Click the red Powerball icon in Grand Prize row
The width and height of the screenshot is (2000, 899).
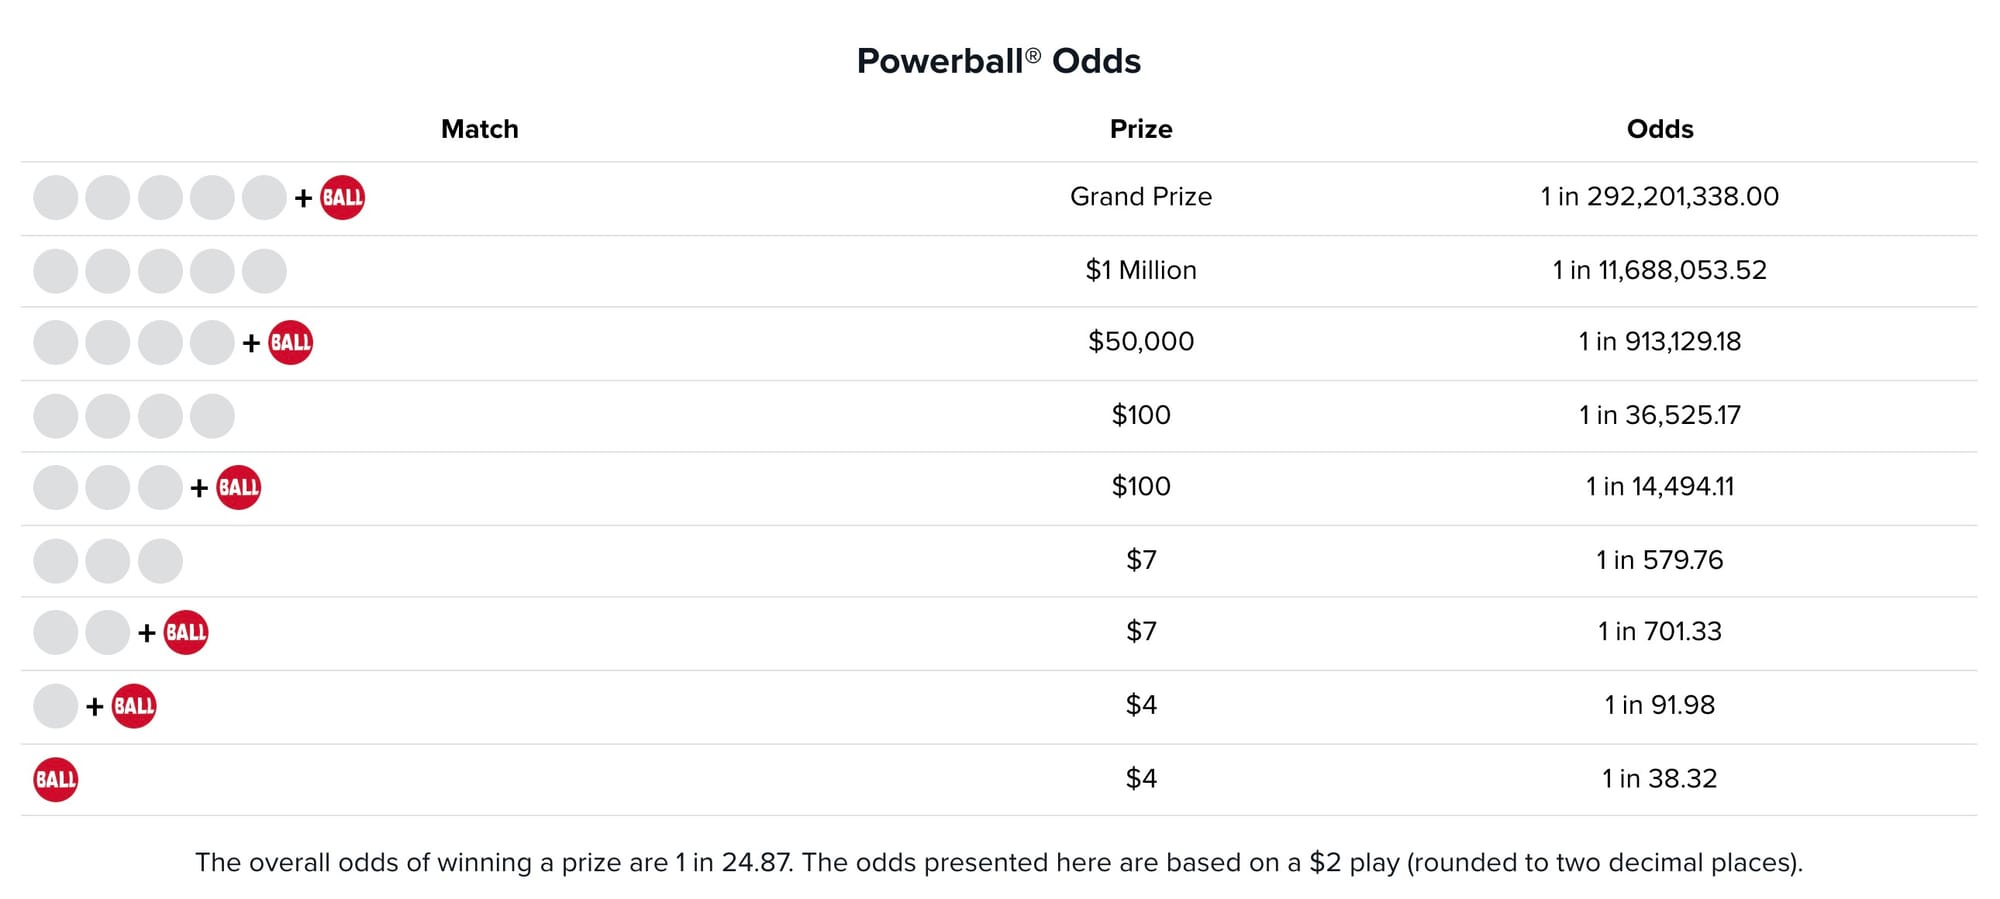coord(342,197)
